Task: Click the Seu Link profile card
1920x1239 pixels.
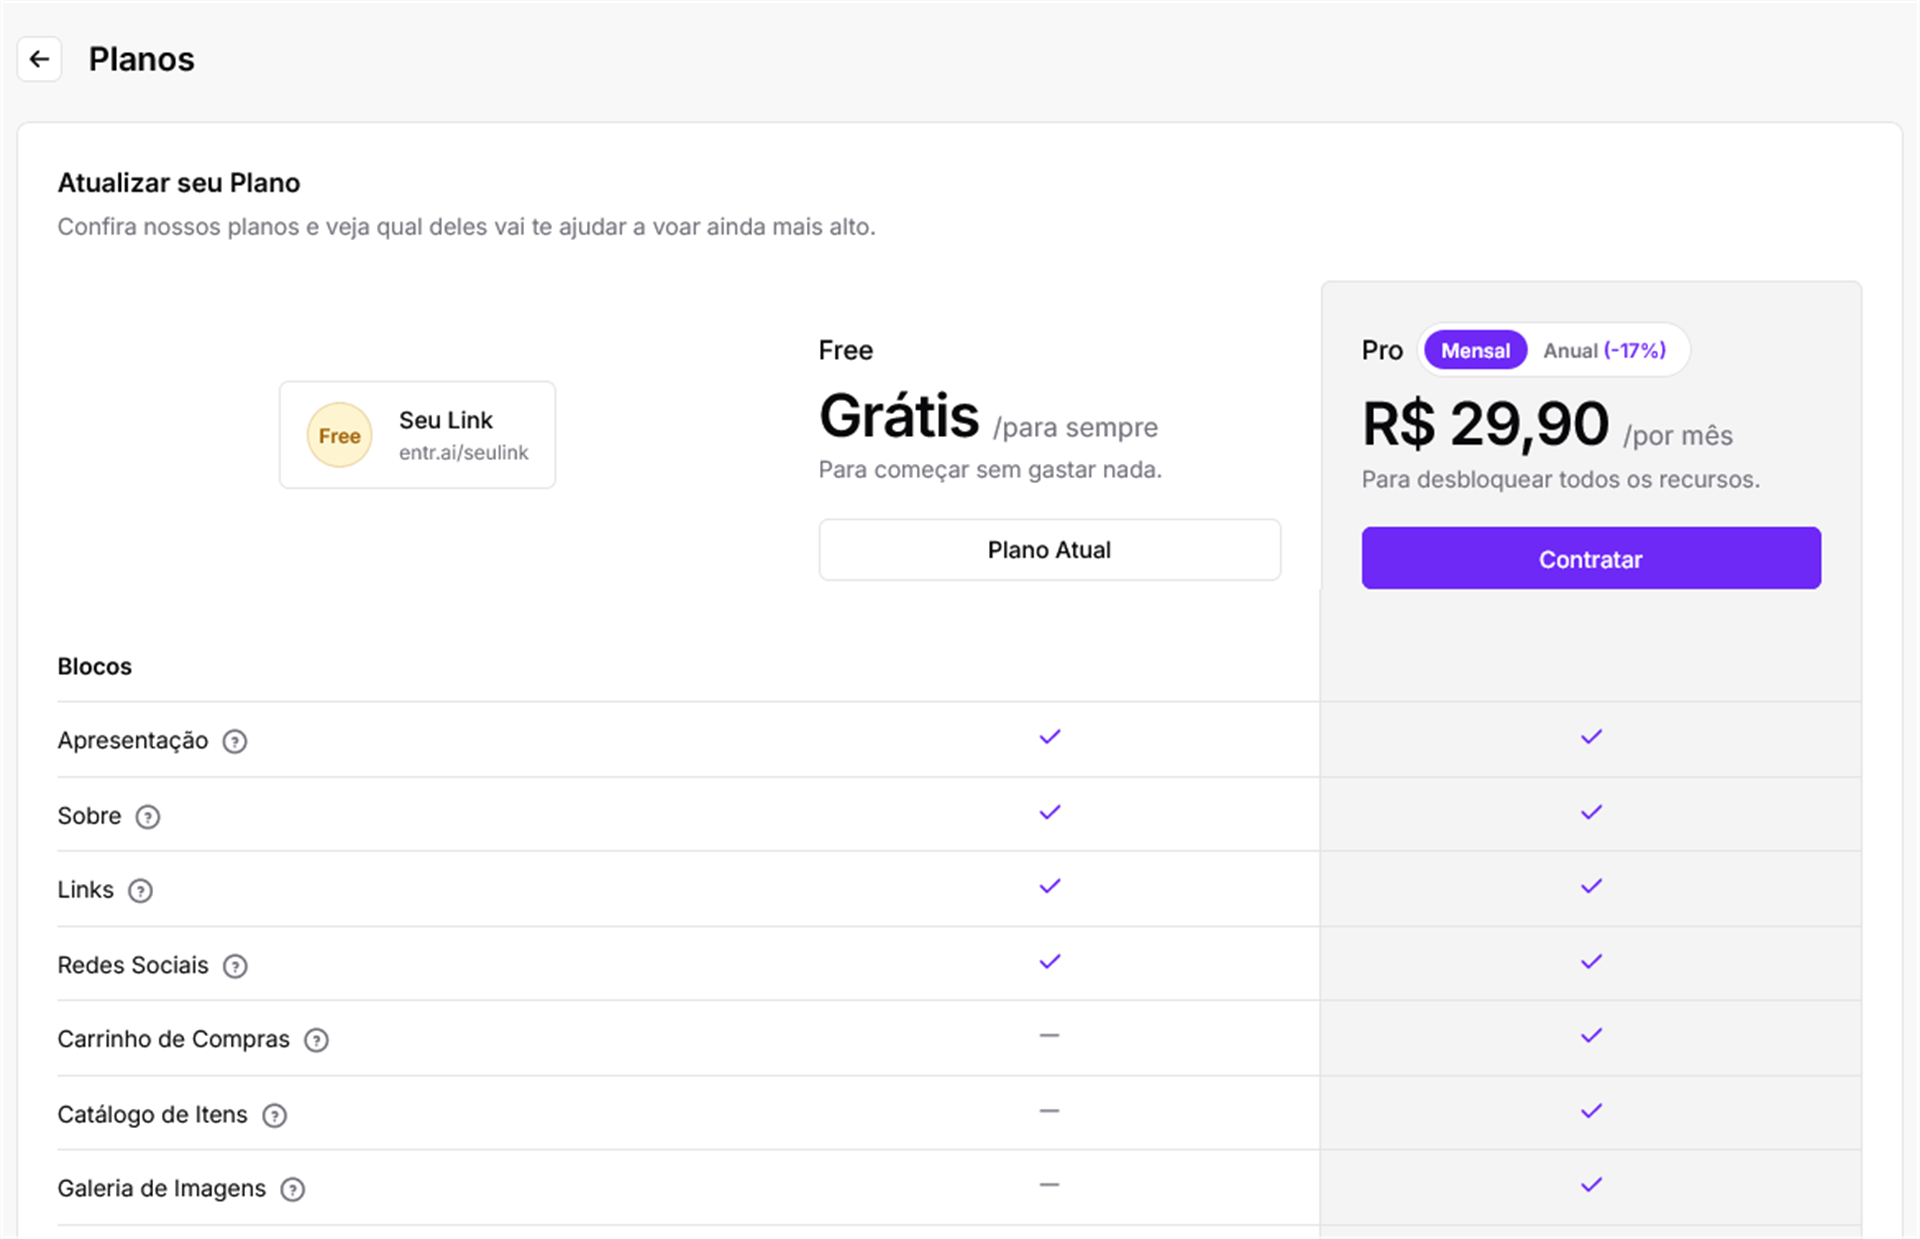Action: coord(417,435)
